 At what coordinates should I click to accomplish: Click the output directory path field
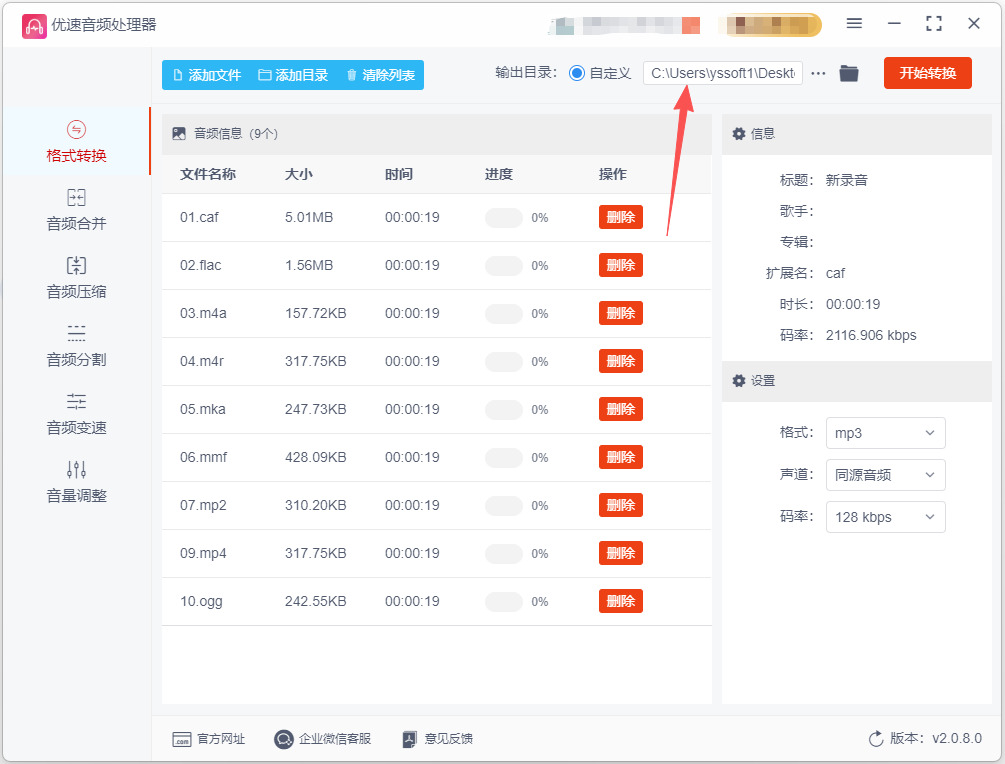[x=723, y=73]
